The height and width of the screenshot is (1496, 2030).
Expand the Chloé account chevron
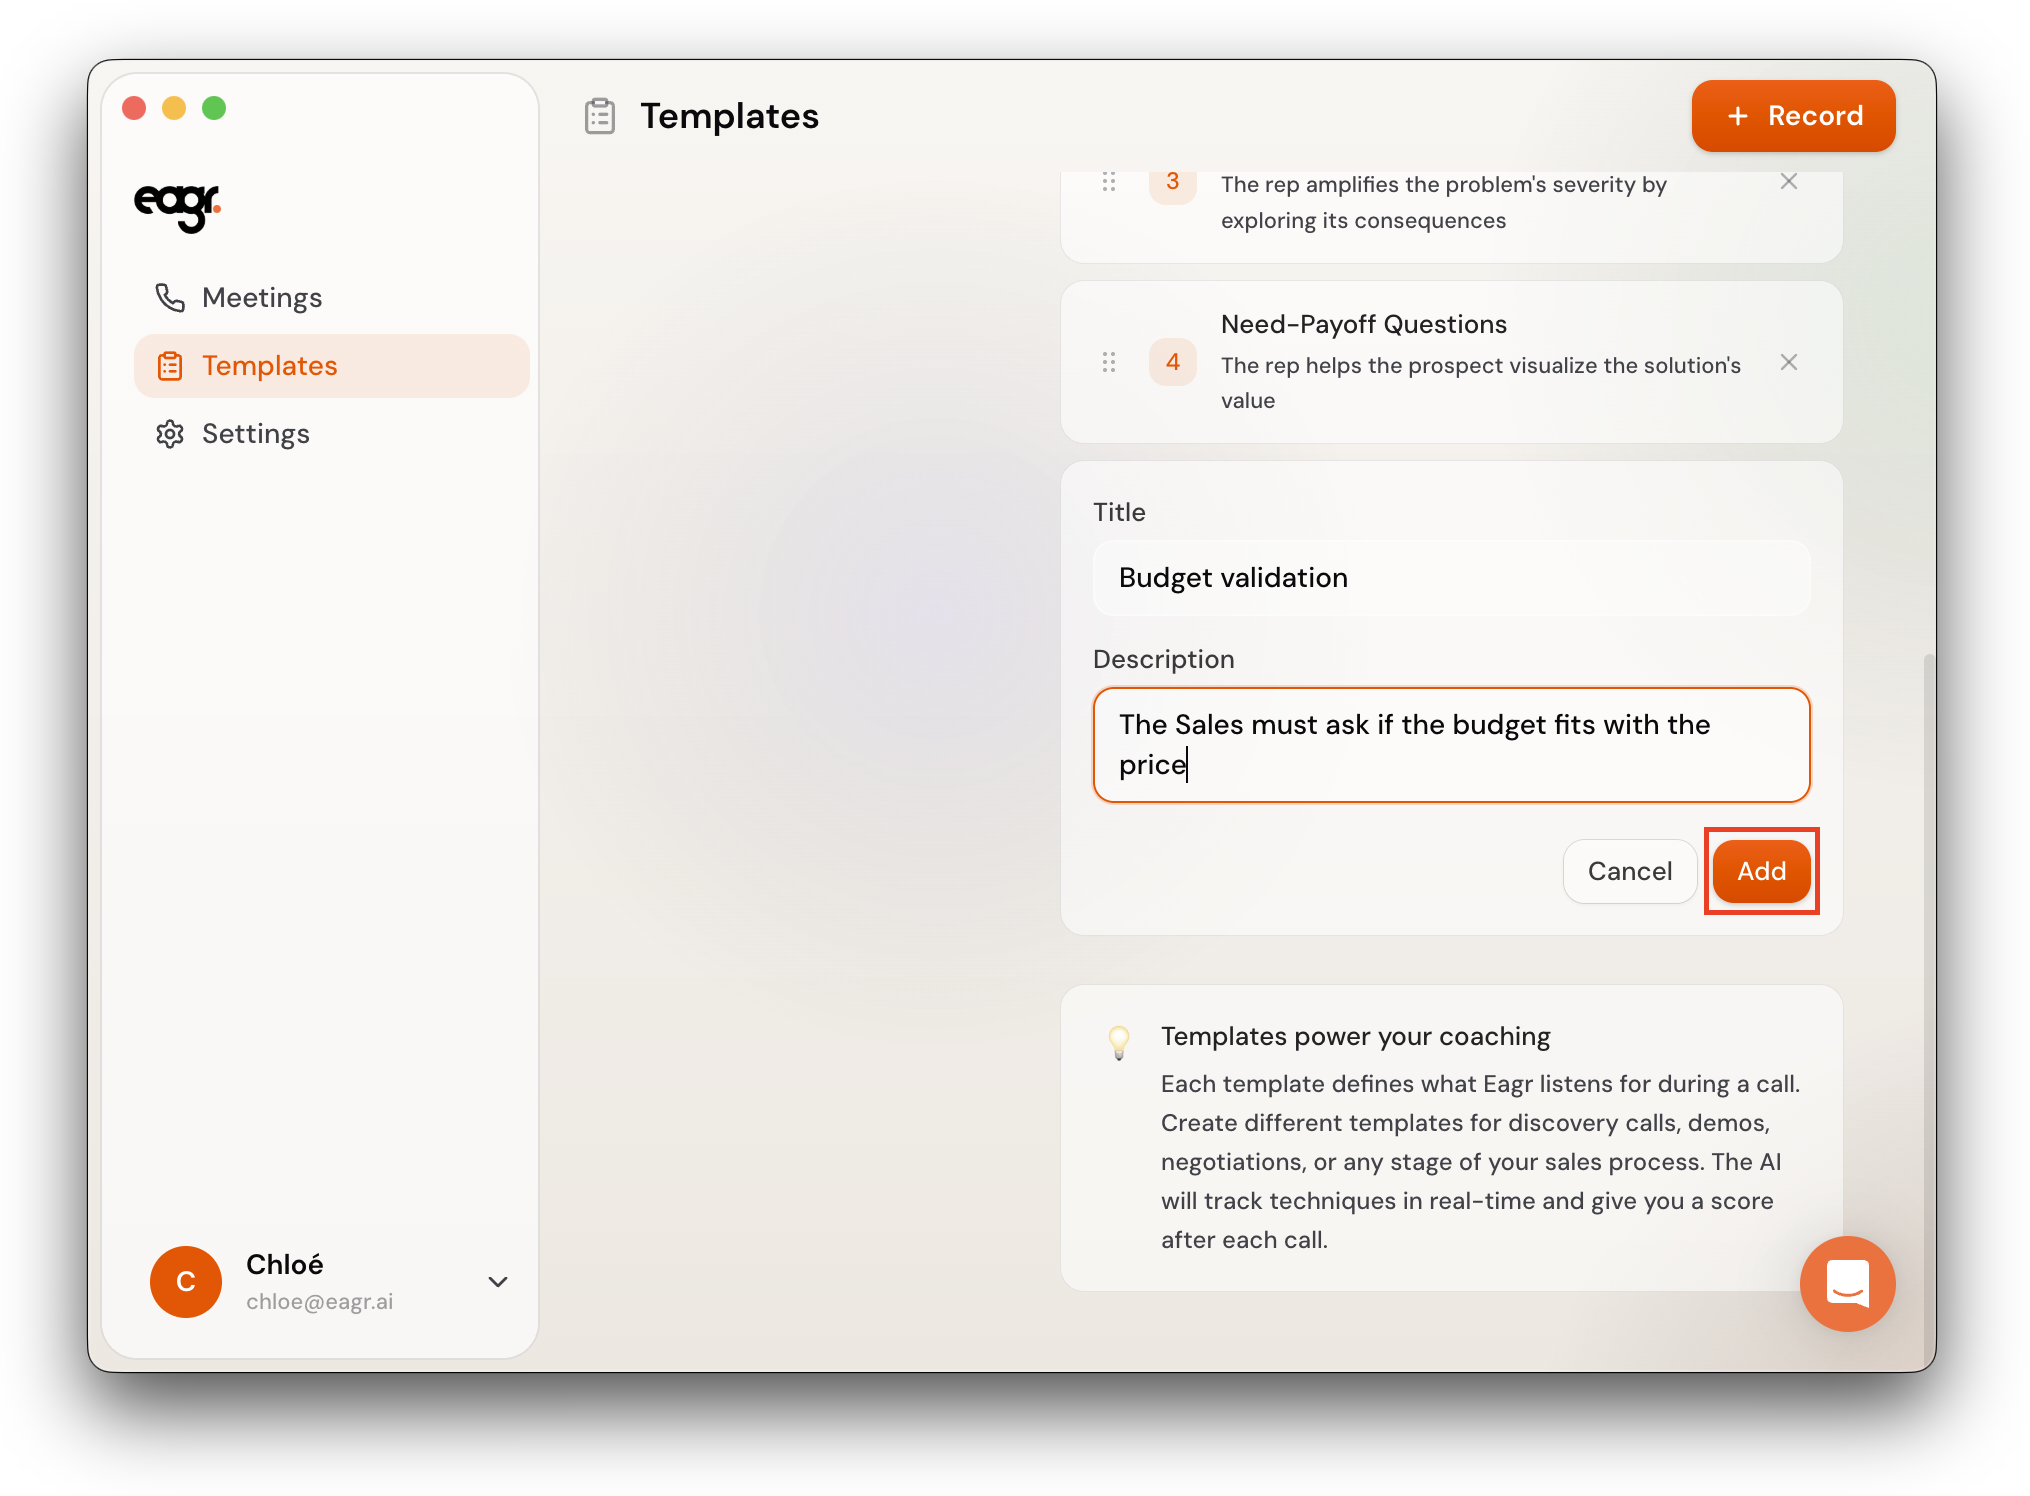(x=497, y=1282)
